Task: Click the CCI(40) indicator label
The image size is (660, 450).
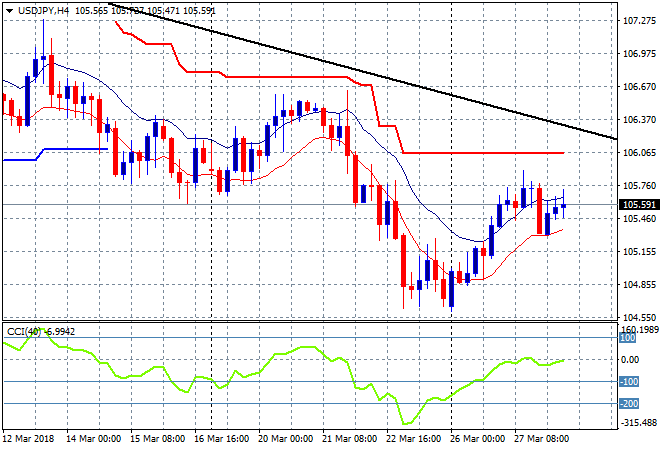Action: [x=24, y=332]
